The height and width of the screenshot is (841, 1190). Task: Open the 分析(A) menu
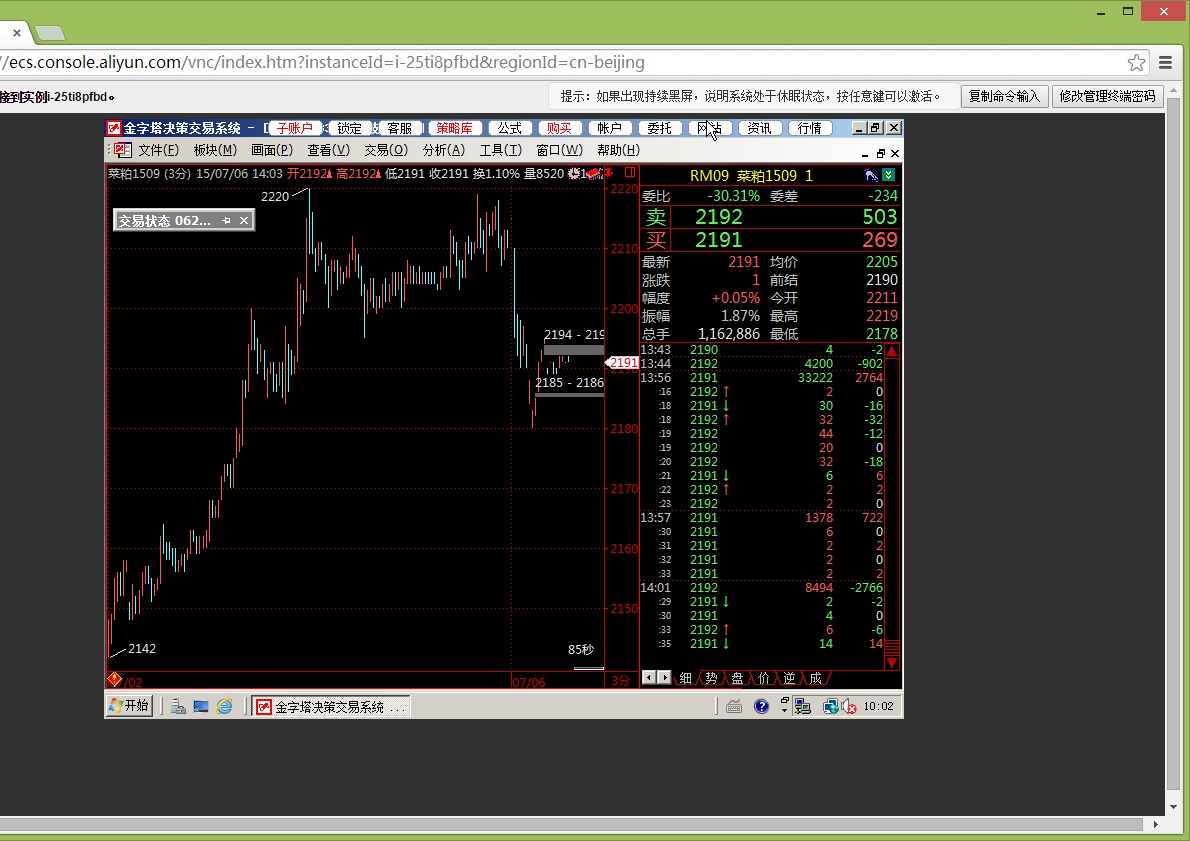[444, 150]
